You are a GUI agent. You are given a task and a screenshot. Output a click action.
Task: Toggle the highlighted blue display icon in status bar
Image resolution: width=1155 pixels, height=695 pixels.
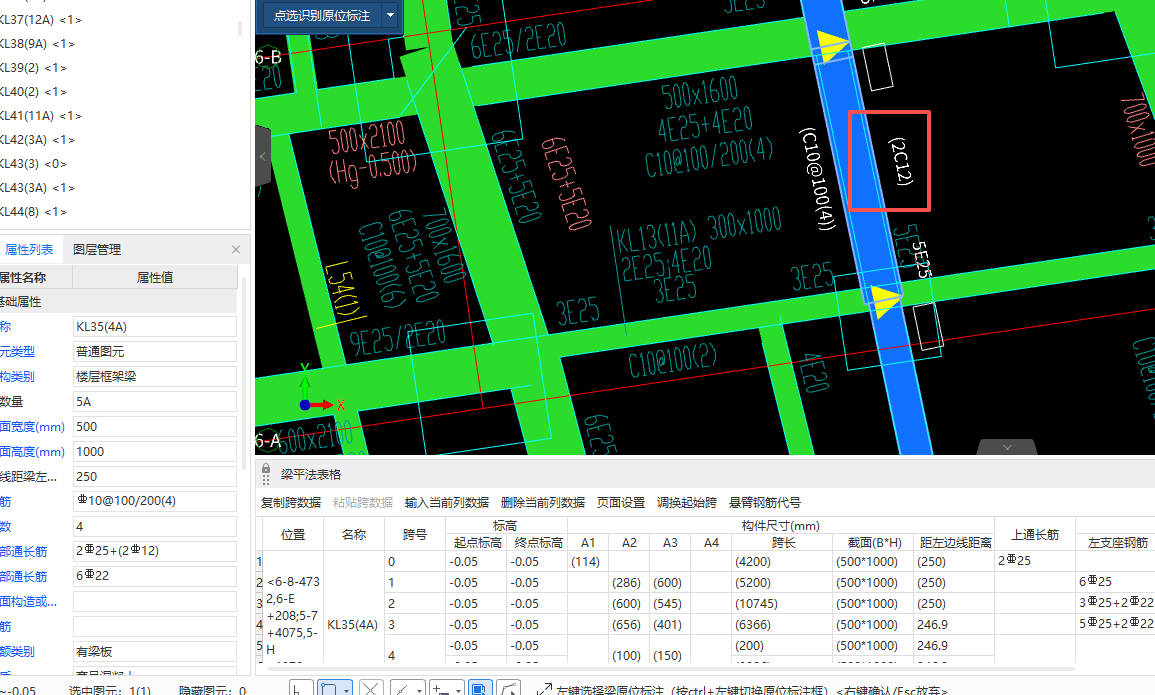(x=478, y=689)
